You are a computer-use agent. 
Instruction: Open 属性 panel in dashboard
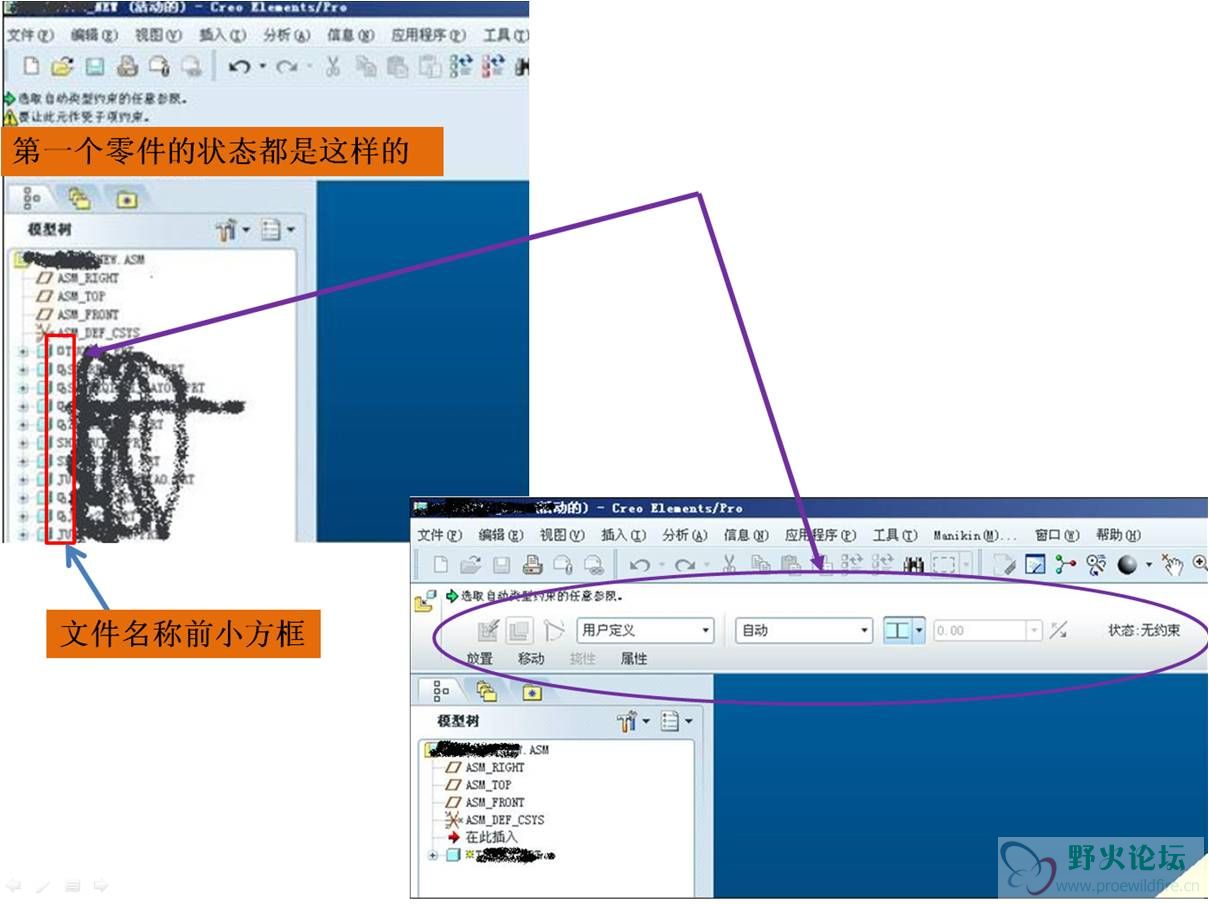click(x=634, y=659)
